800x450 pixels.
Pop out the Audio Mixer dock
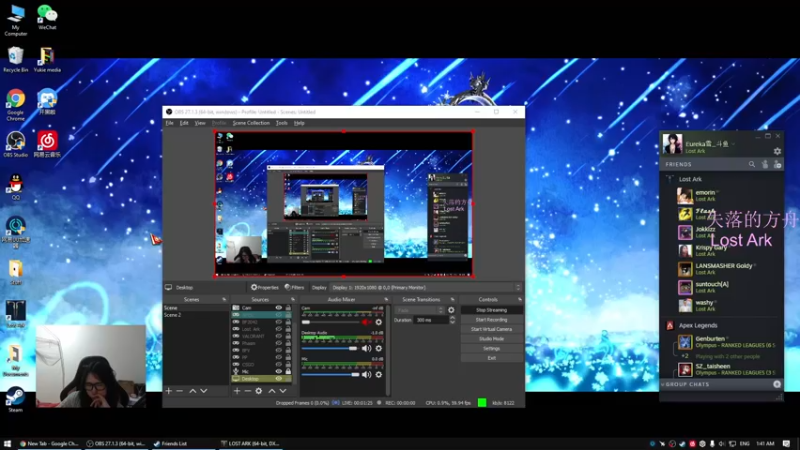point(386,299)
